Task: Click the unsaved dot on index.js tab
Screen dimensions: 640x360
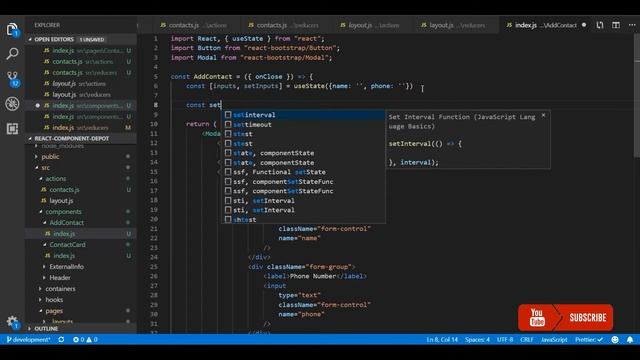Action: pyautogui.click(x=584, y=25)
